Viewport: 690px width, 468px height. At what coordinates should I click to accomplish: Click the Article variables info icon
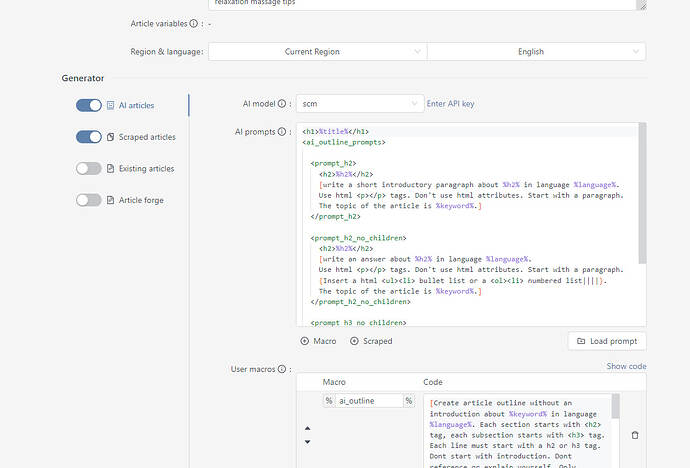(x=194, y=24)
